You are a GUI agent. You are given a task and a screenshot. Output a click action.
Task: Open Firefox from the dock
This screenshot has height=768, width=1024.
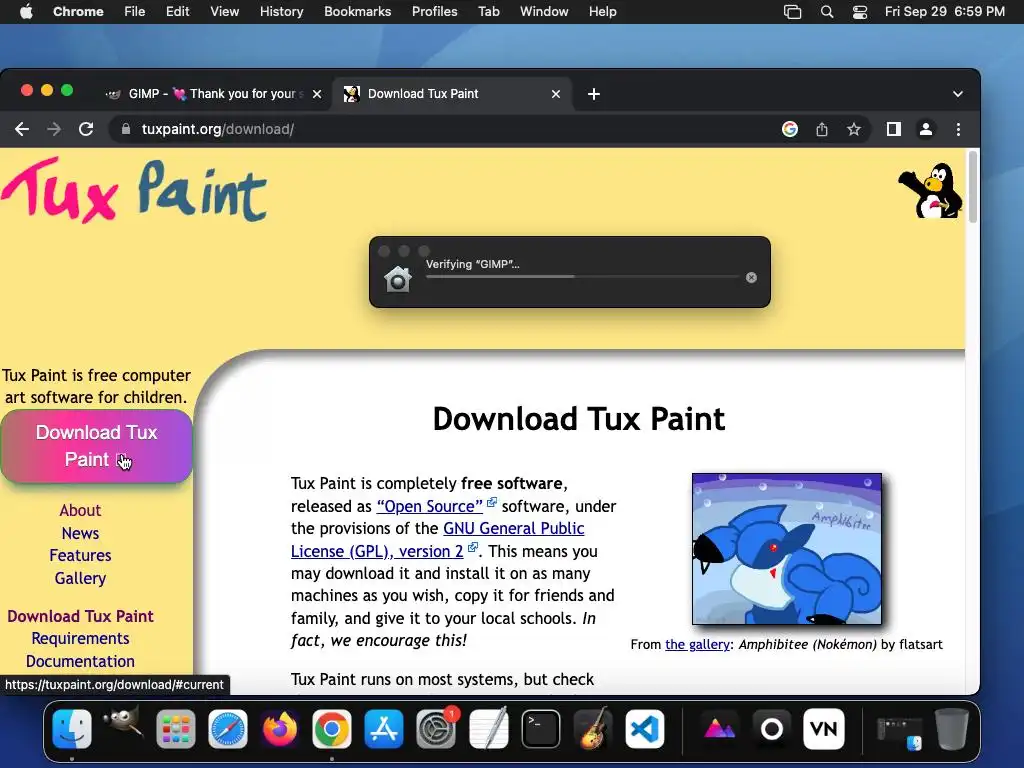pos(280,728)
